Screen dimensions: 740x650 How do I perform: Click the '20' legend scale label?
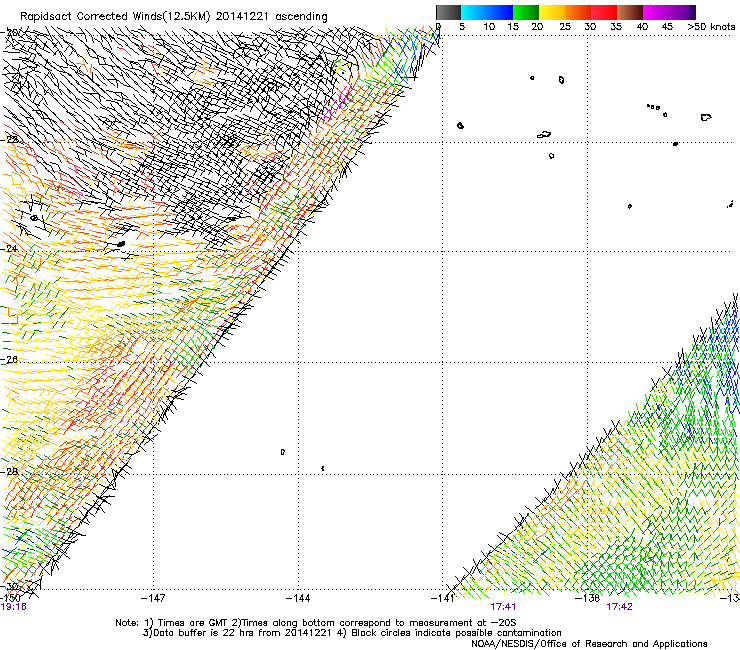coord(537,26)
